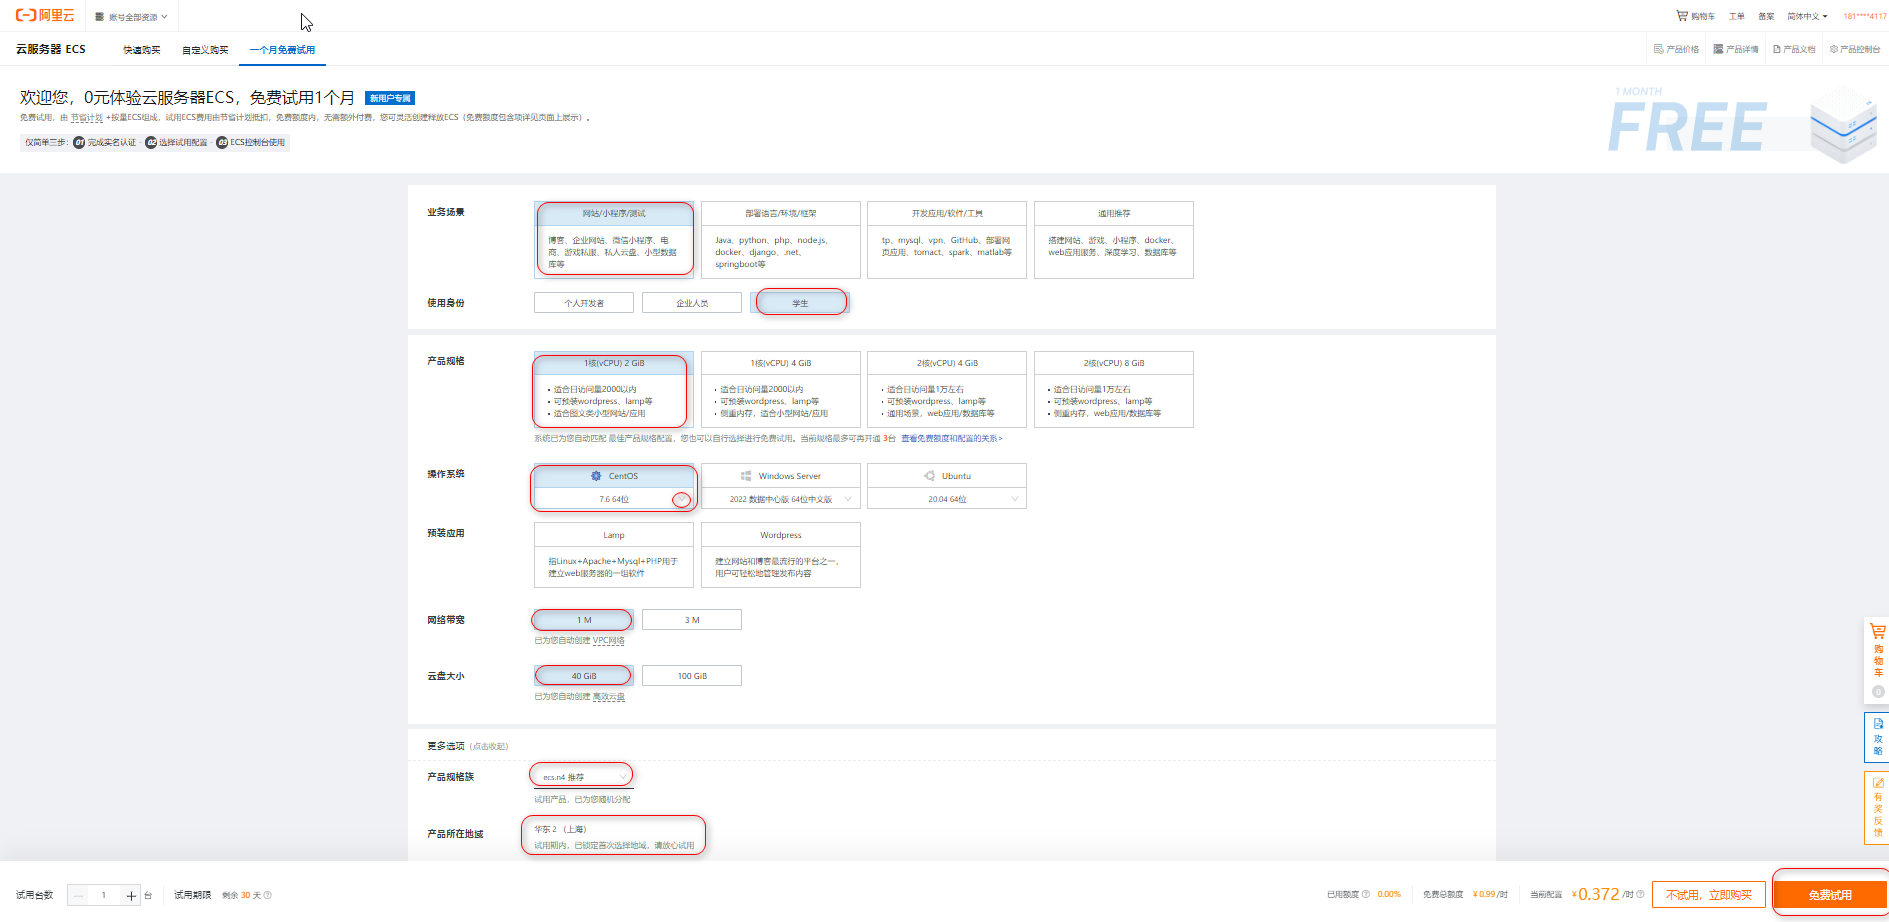Open the ecs.n4 推荐 instance family dropdown
The height and width of the screenshot is (922, 1889).
tap(584, 777)
